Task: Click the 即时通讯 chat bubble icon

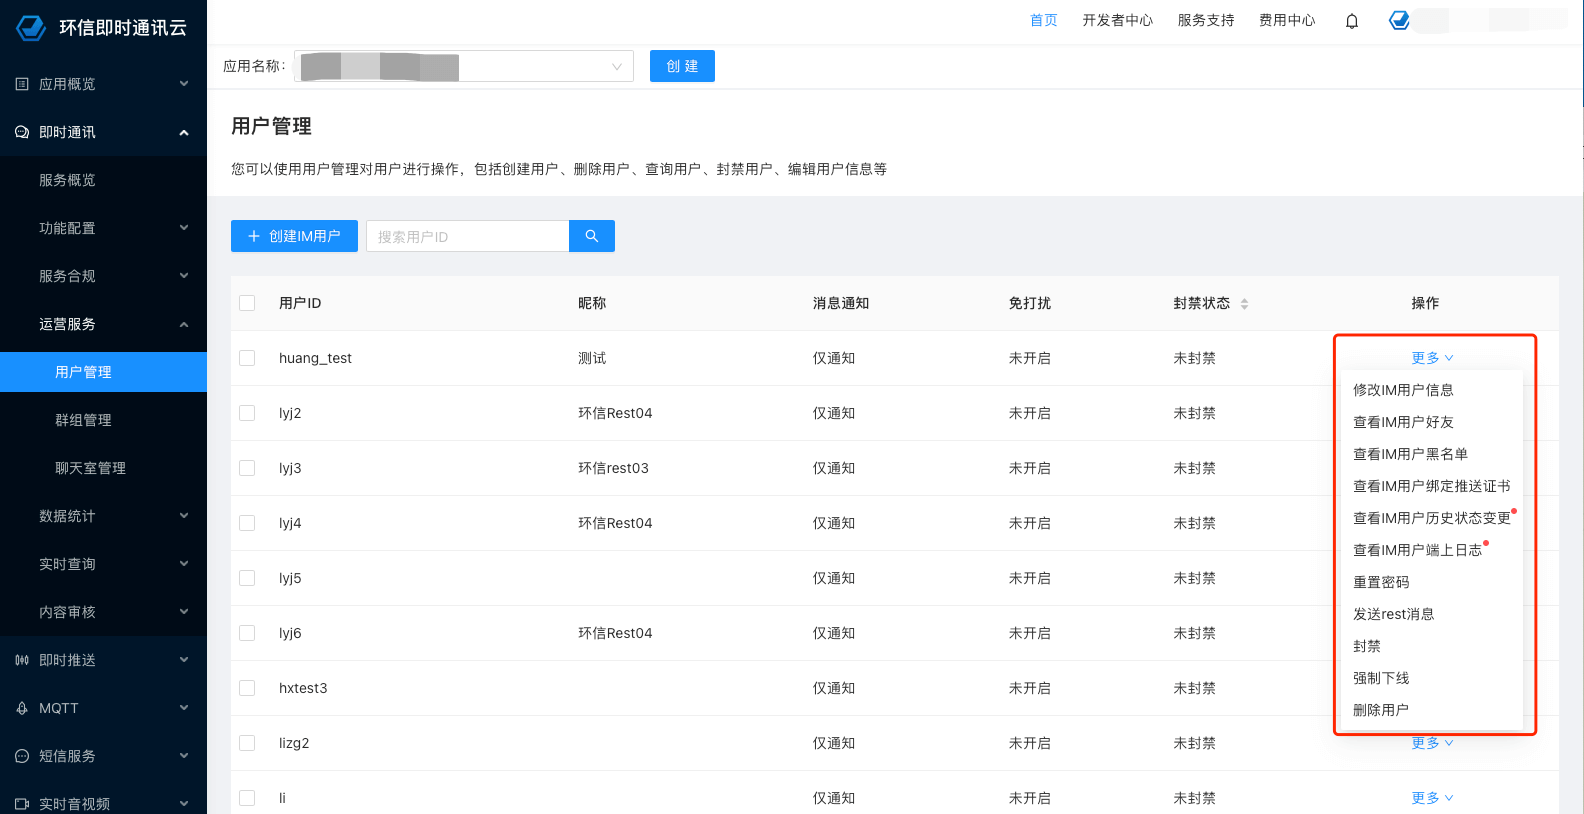Action: (x=22, y=132)
